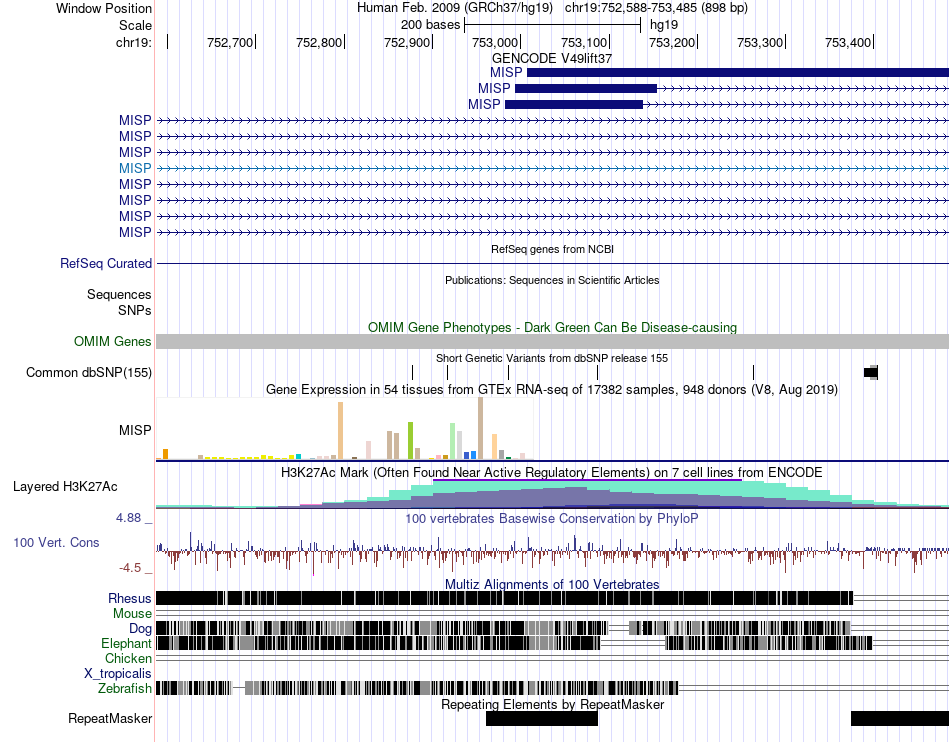The width and height of the screenshot is (950, 742).
Task: Click the Common dbSNP(155) label
Action: coord(89,373)
